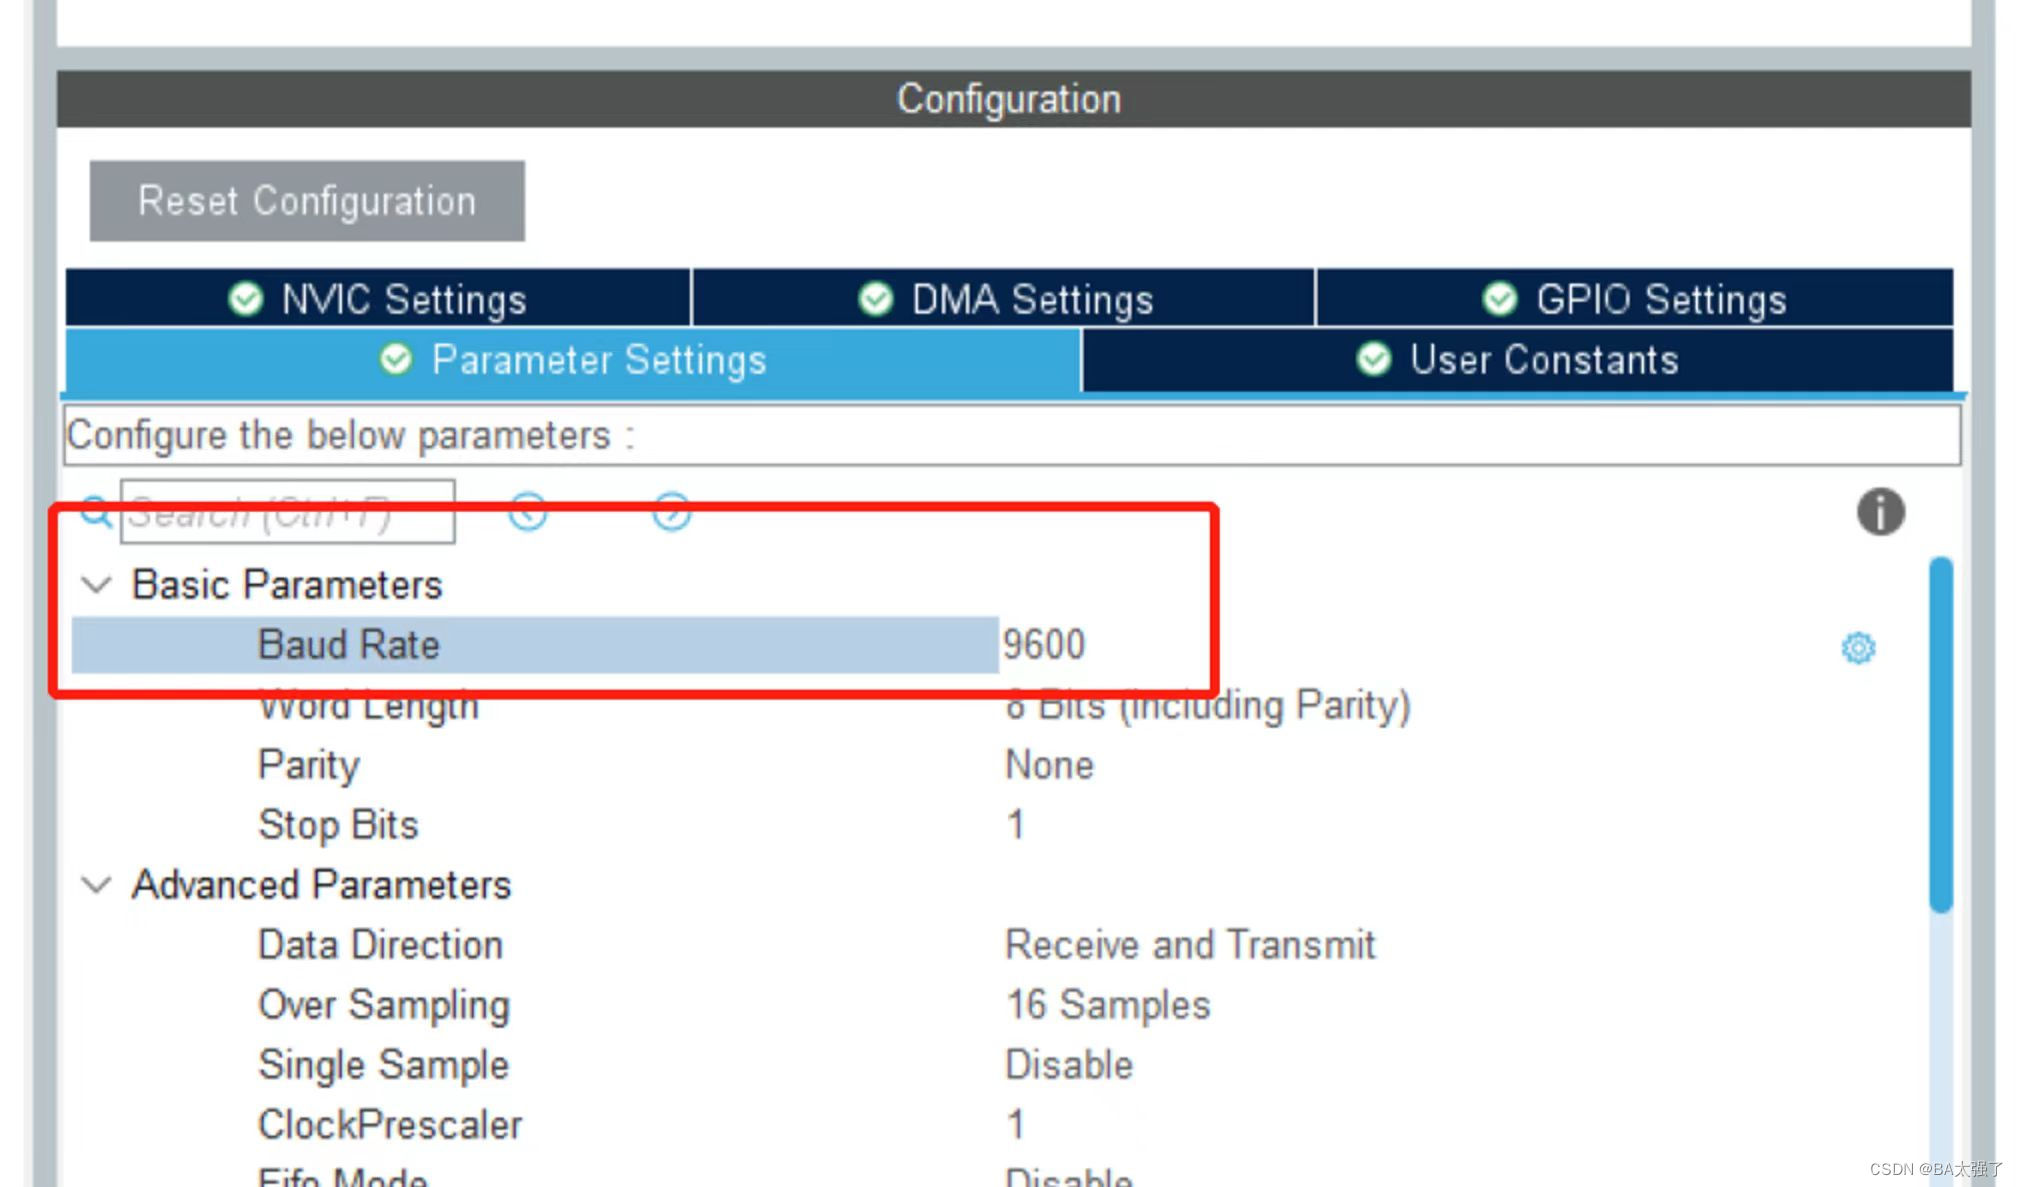Click the search magnifier icon
The image size is (2018, 1187).
coord(95,511)
